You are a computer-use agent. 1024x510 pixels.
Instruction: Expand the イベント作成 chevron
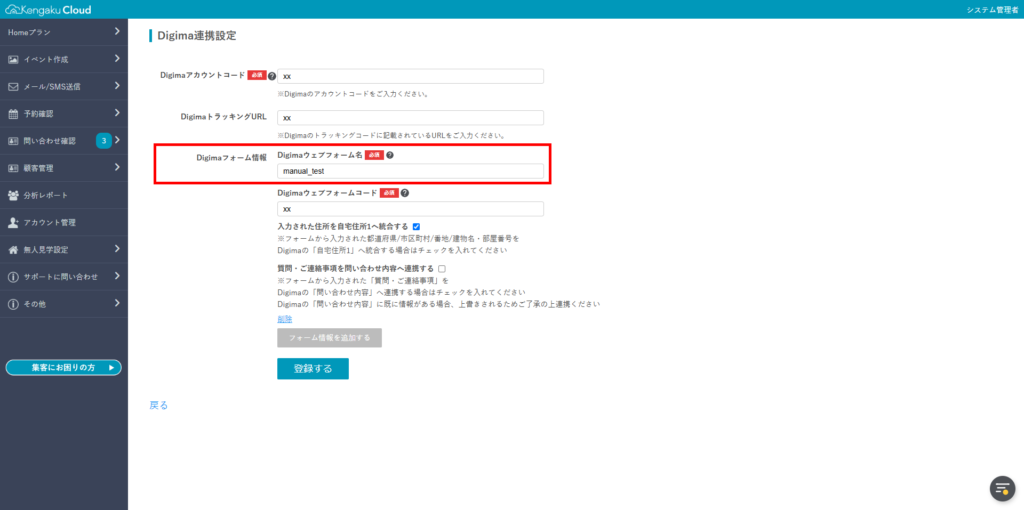tap(117, 59)
